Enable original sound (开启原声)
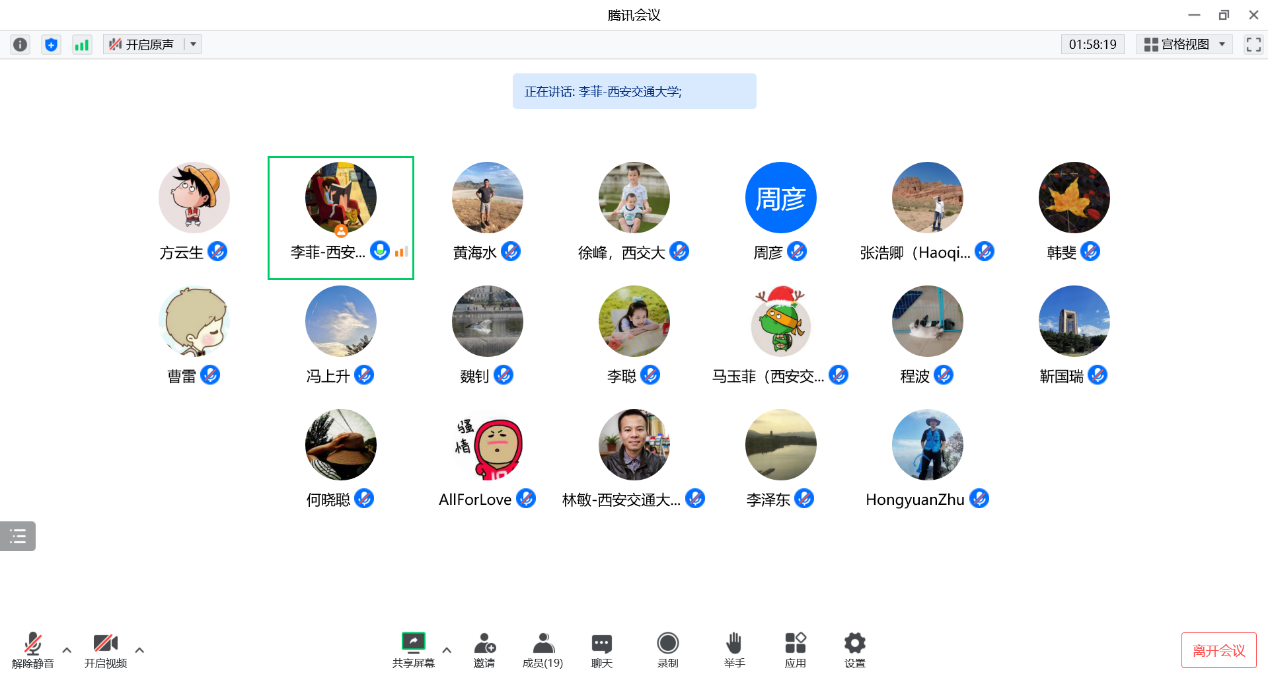This screenshot has width=1268, height=674. (143, 45)
